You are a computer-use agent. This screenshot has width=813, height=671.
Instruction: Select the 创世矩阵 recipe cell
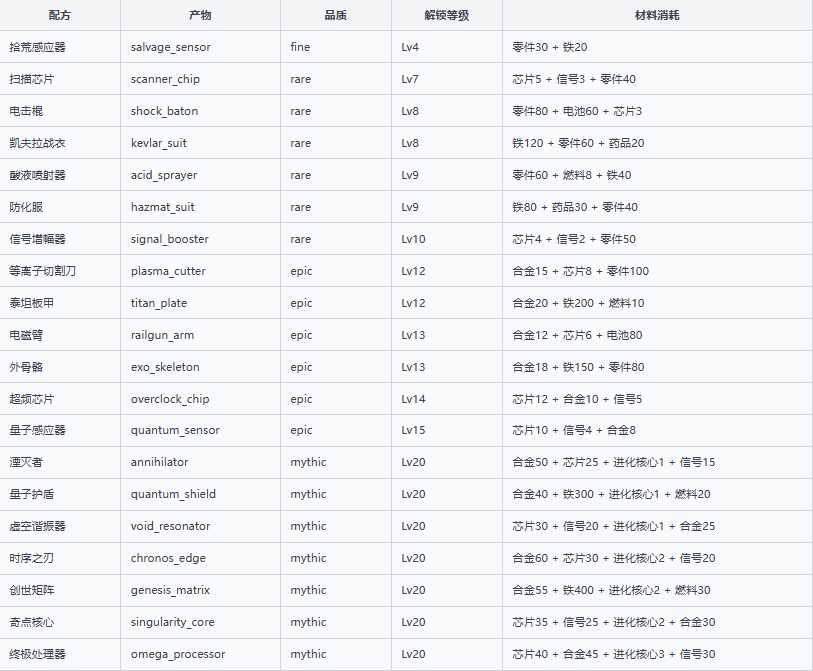(x=60, y=590)
